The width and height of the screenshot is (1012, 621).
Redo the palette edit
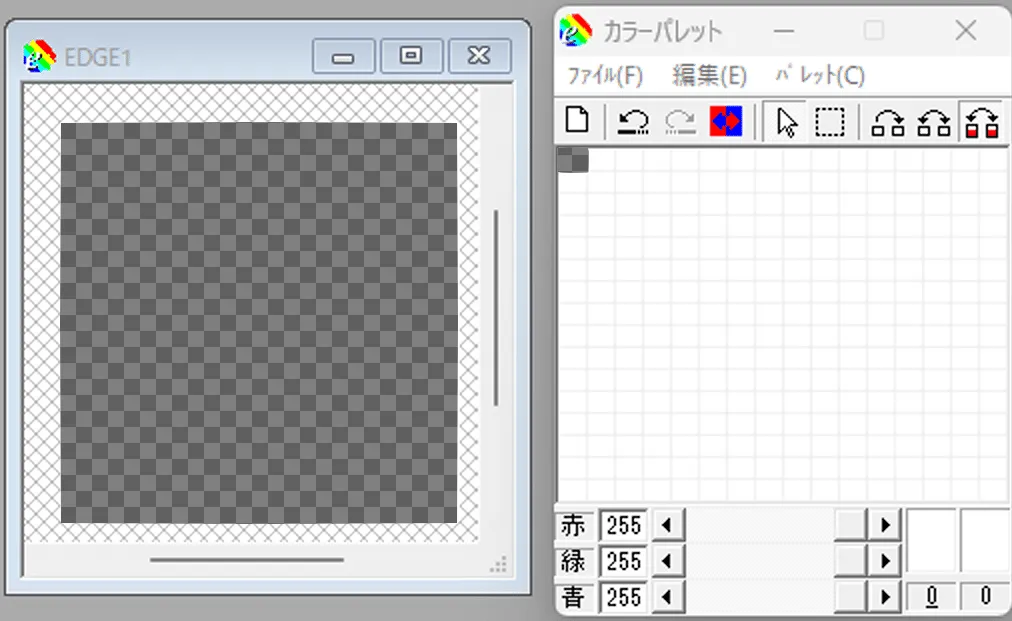(680, 121)
